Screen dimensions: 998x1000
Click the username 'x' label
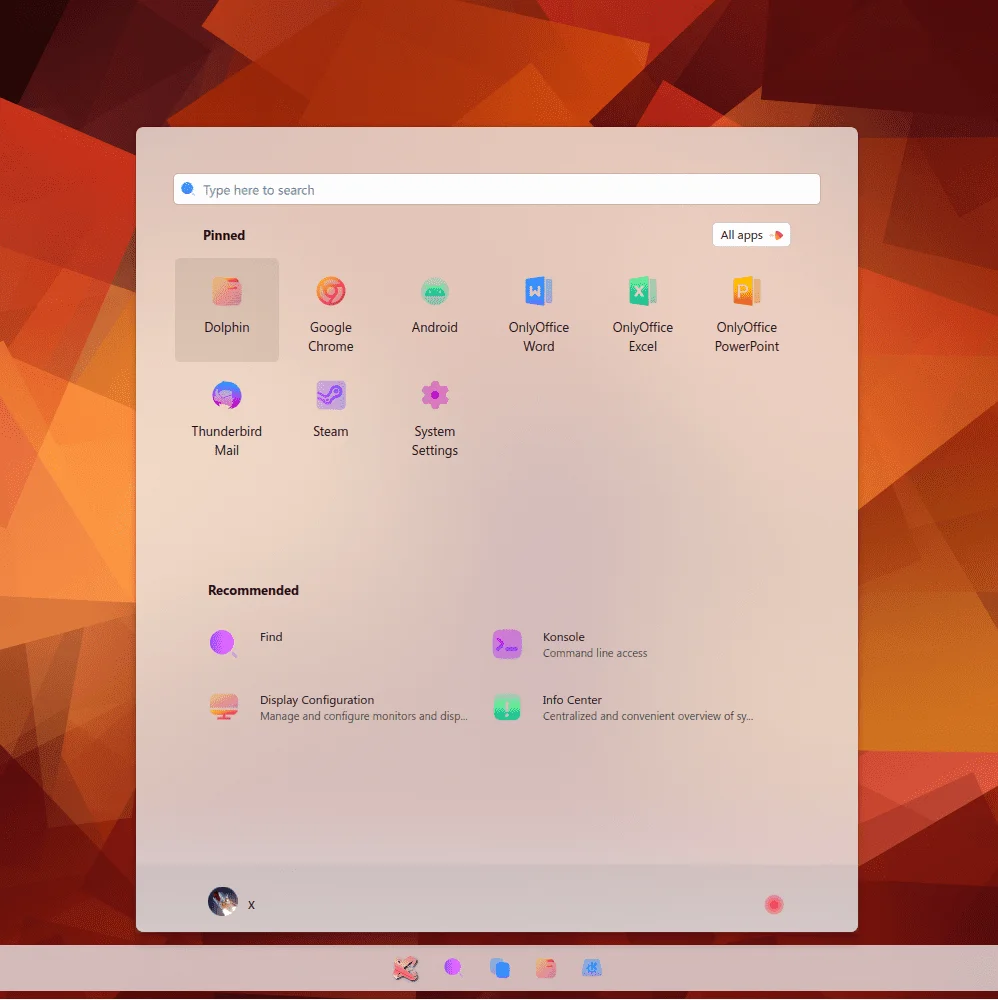coord(251,905)
